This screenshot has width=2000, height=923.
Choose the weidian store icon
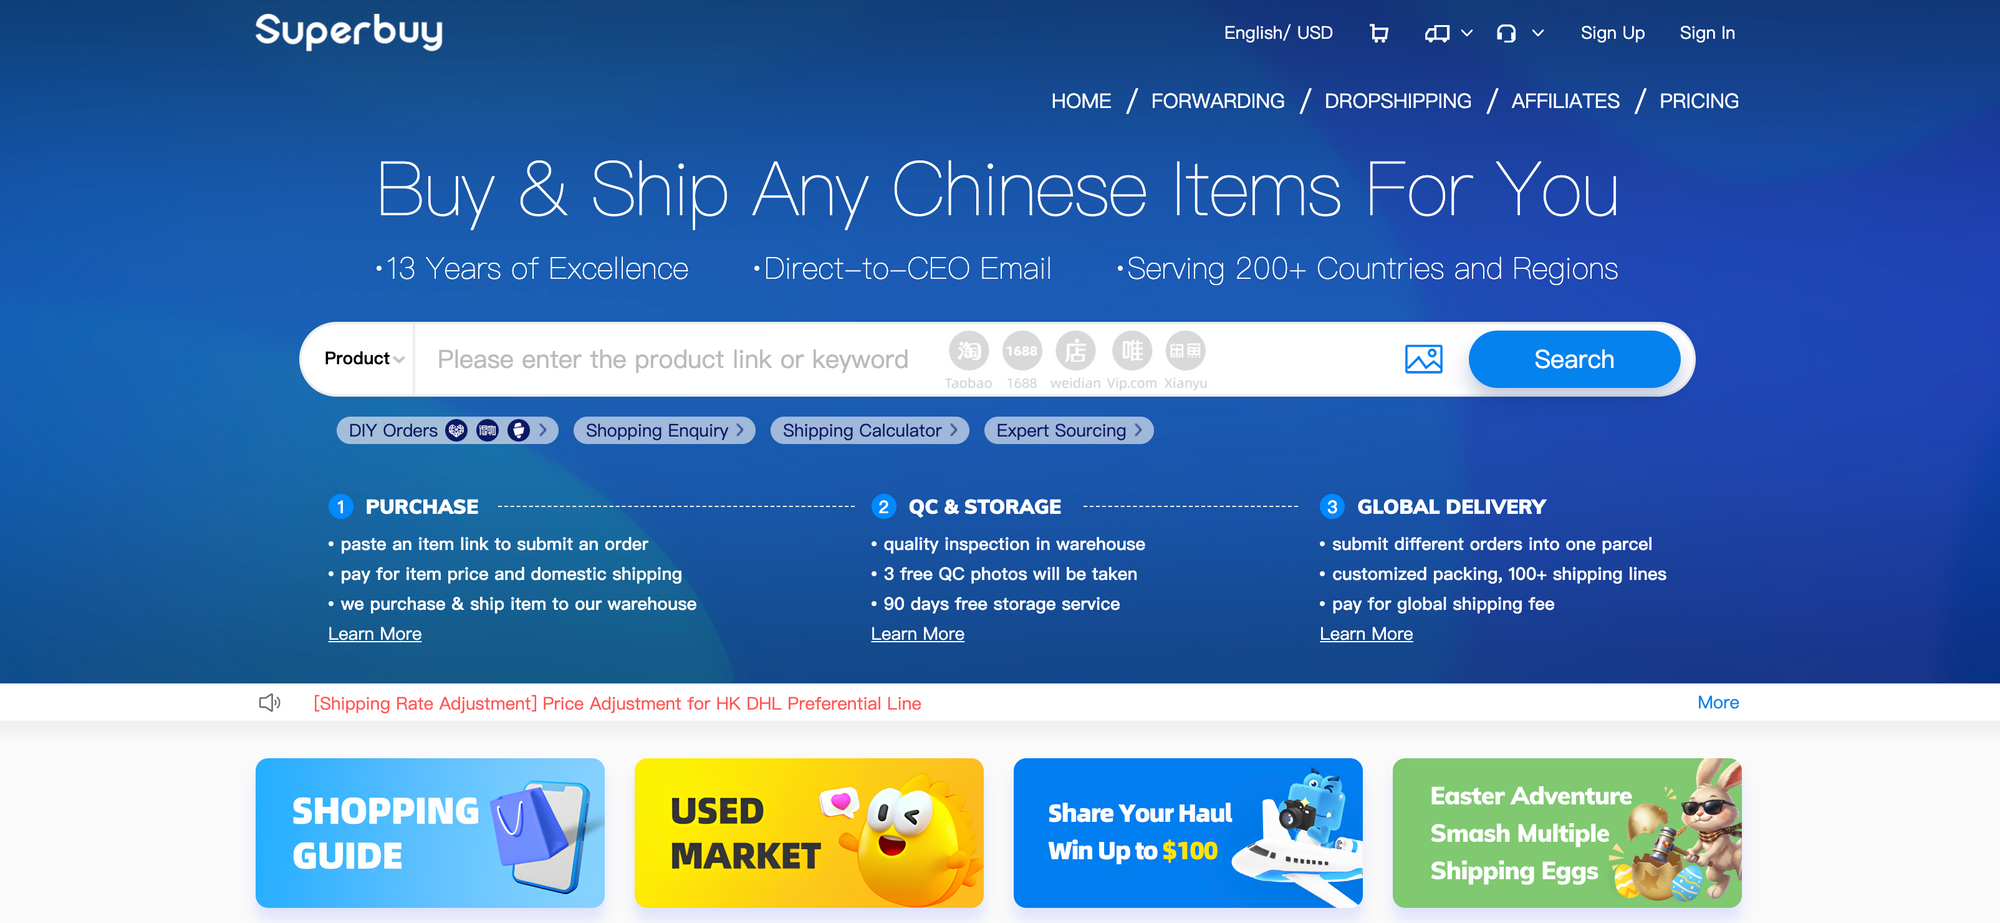click(x=1076, y=351)
